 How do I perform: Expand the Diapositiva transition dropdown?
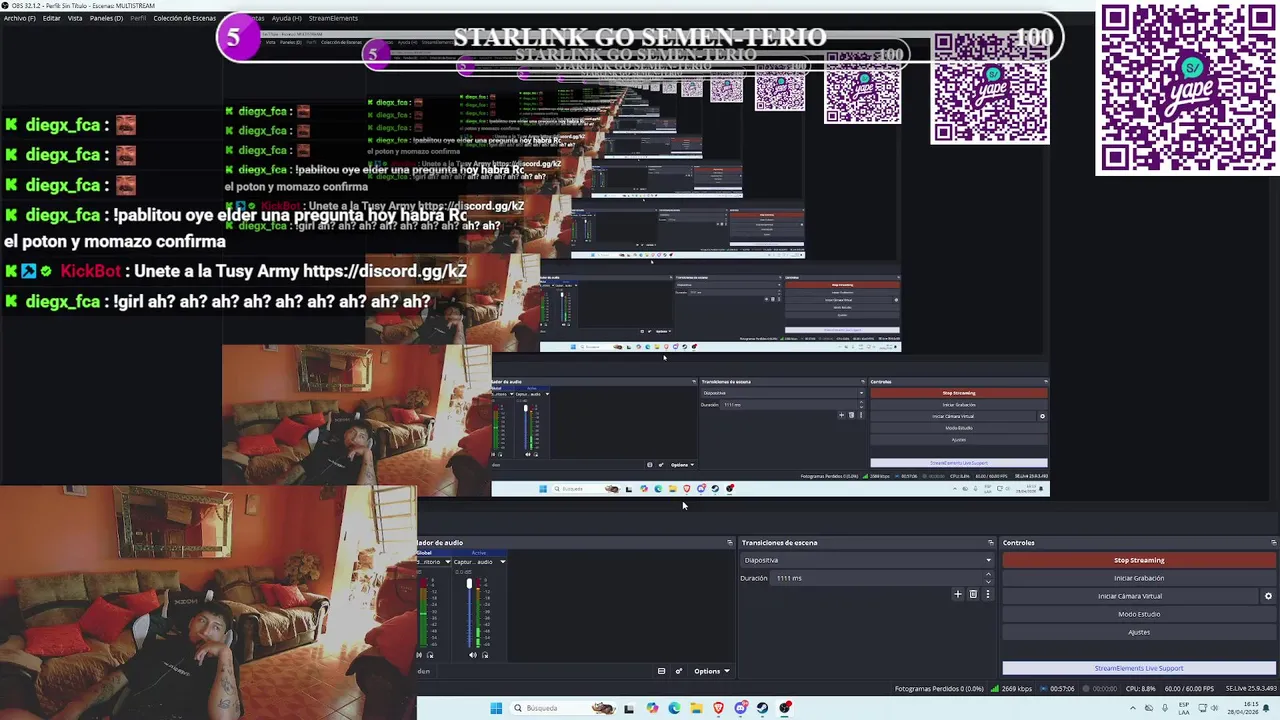pos(867,560)
